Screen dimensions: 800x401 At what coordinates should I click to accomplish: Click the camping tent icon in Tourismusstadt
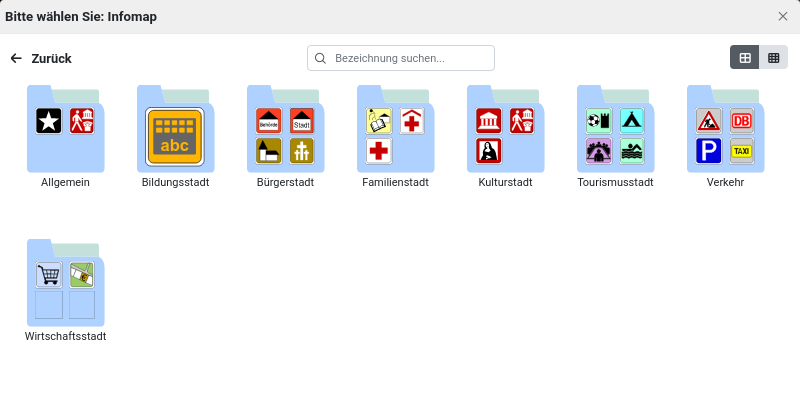632,121
